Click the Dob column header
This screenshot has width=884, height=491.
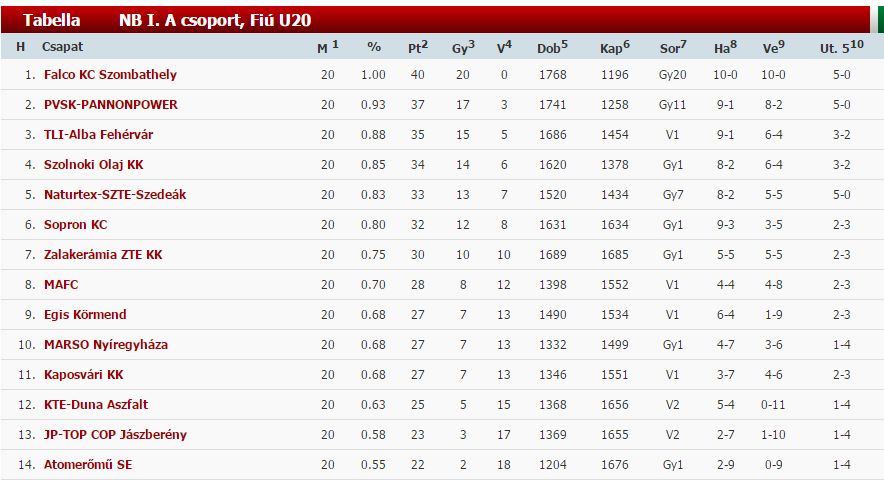tap(552, 47)
